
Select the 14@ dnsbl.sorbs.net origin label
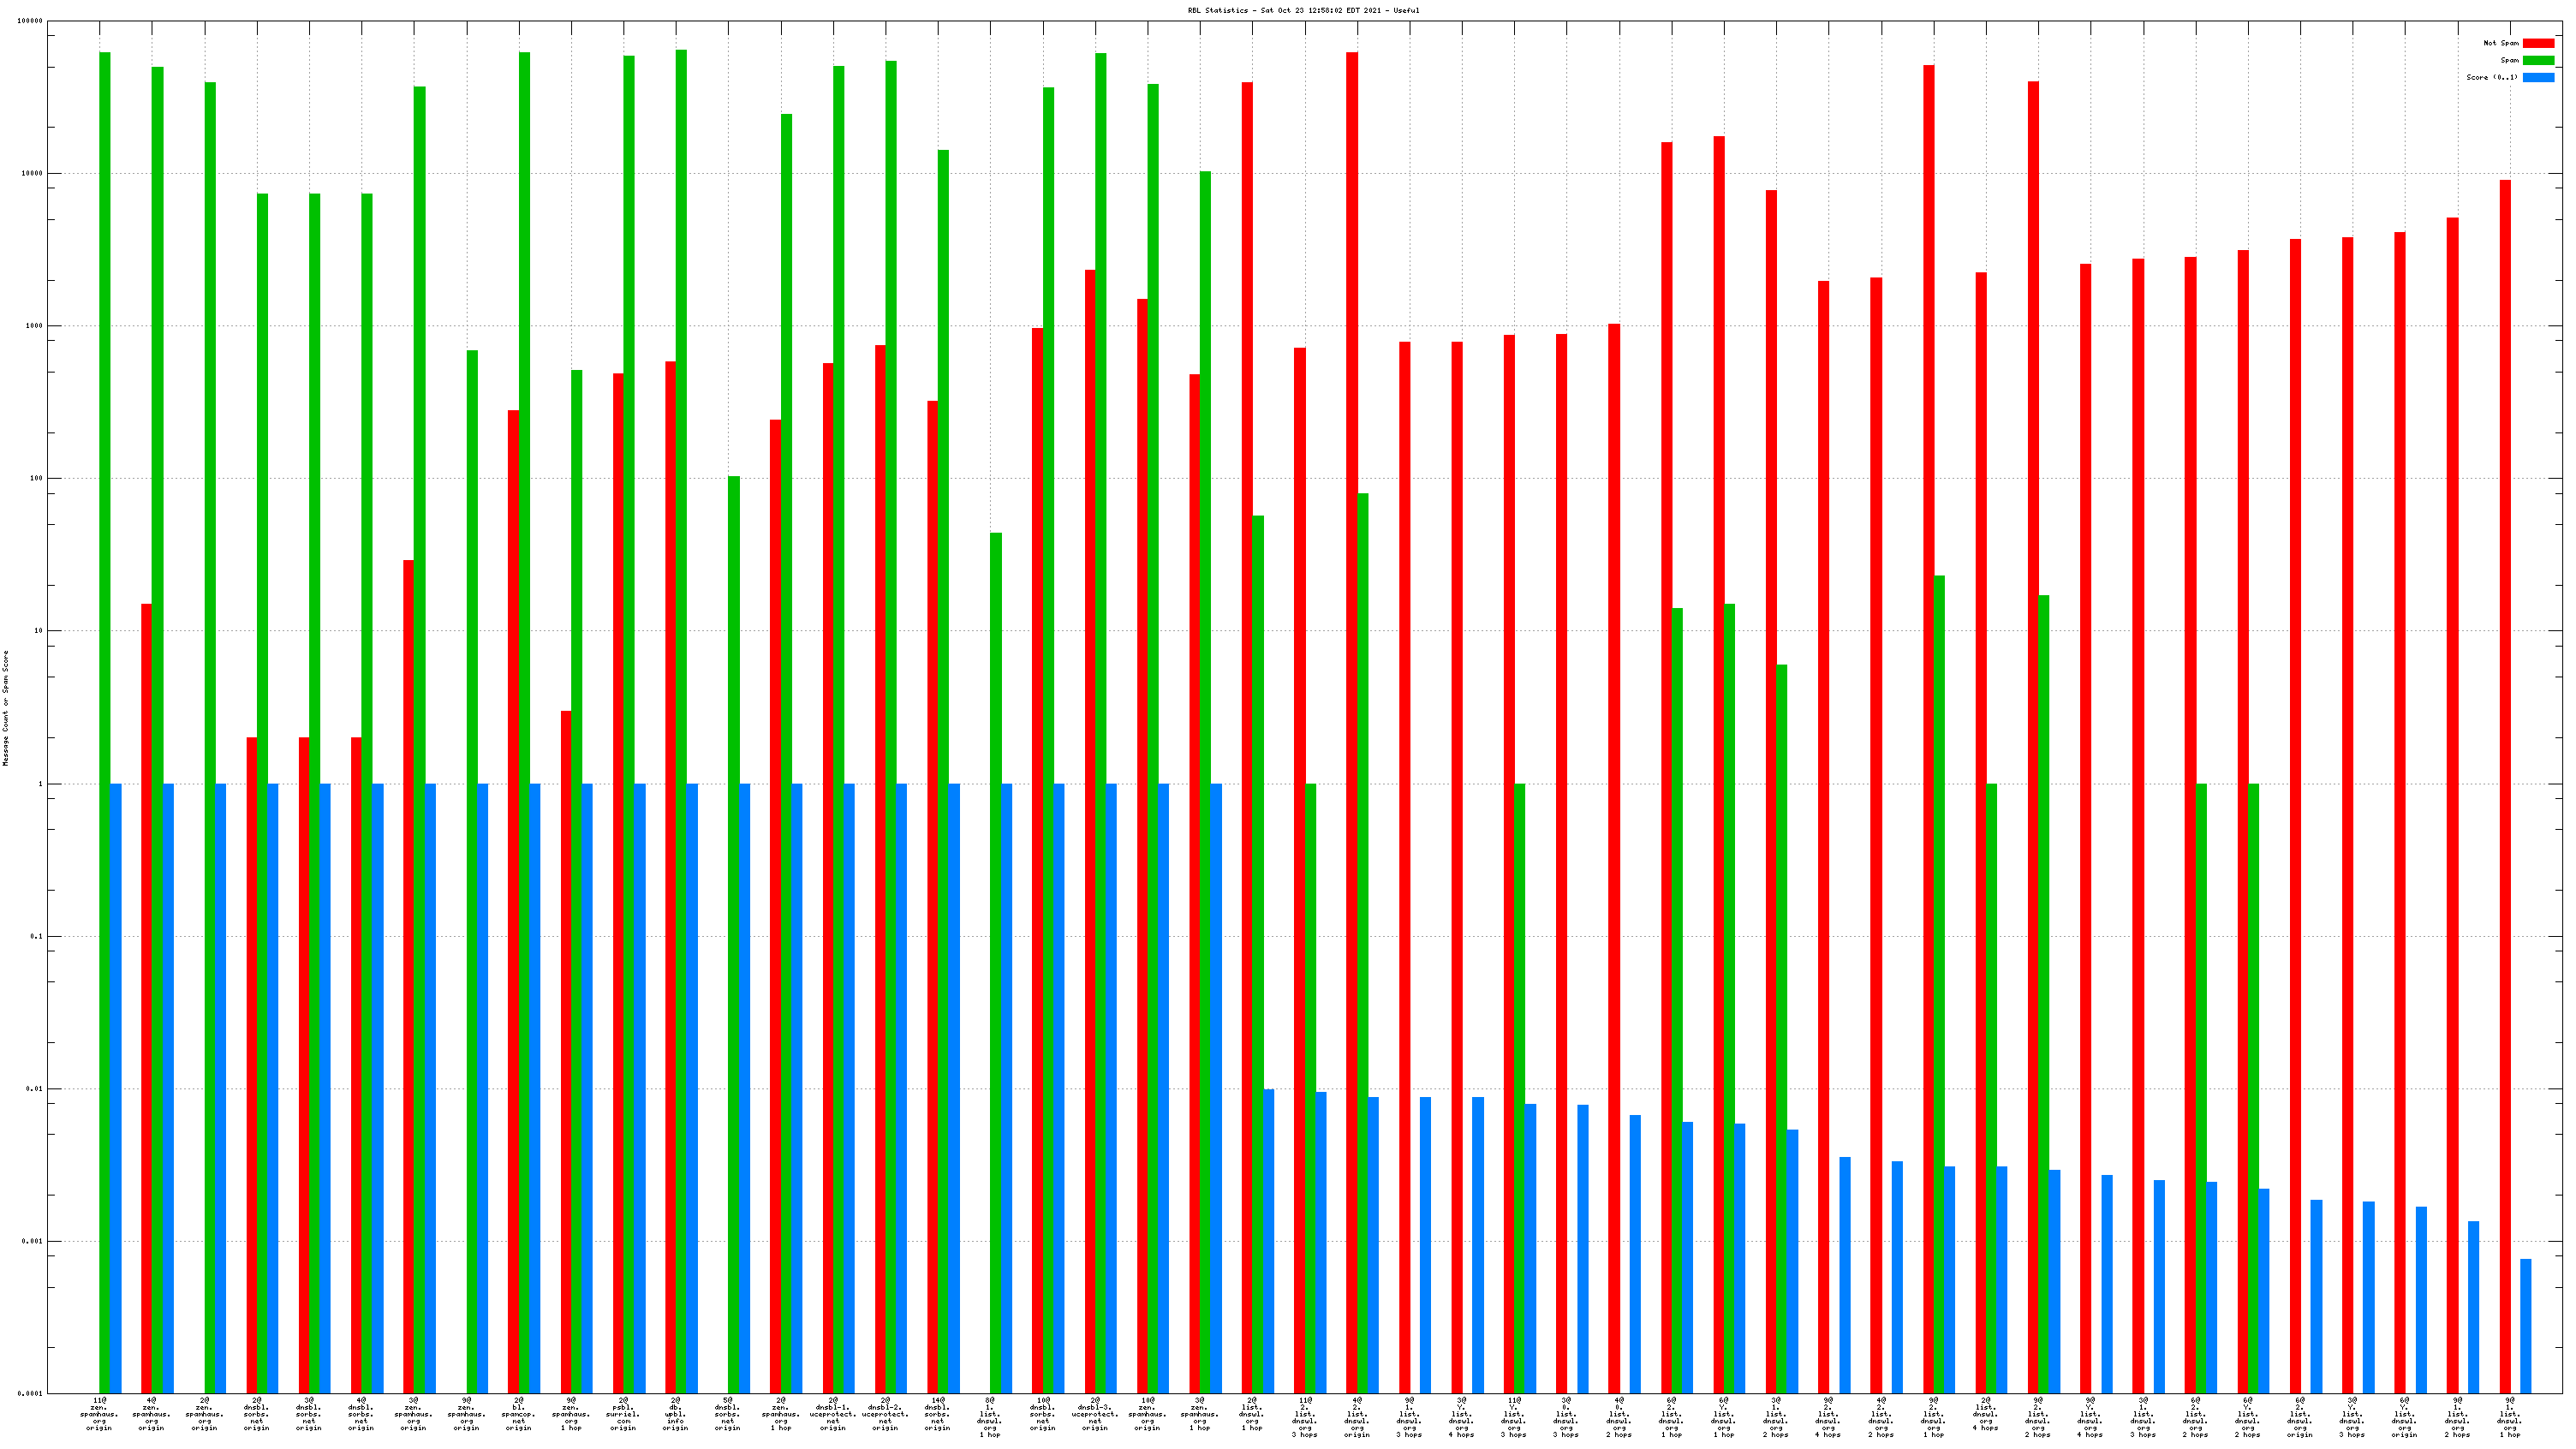[x=938, y=1413]
